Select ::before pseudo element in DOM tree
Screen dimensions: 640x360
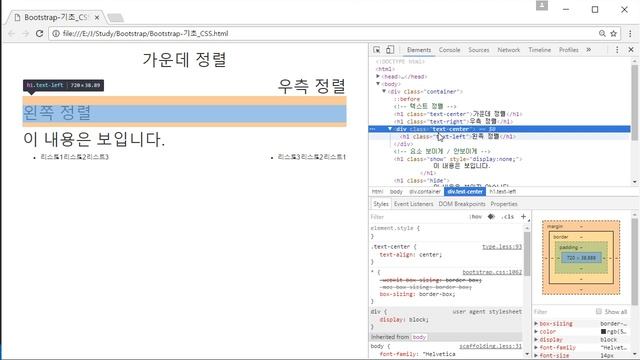pyautogui.click(x=407, y=99)
